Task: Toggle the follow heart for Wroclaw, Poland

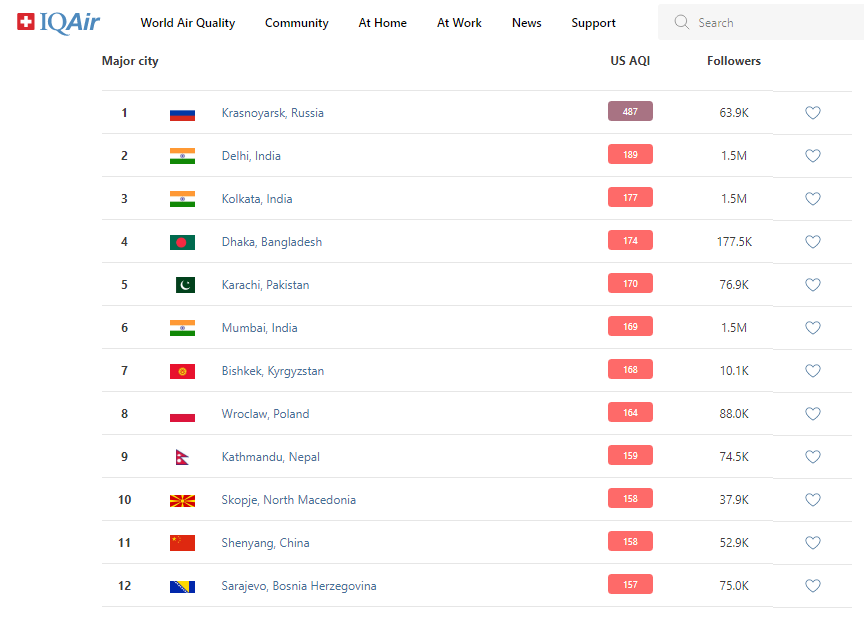Action: 813,414
